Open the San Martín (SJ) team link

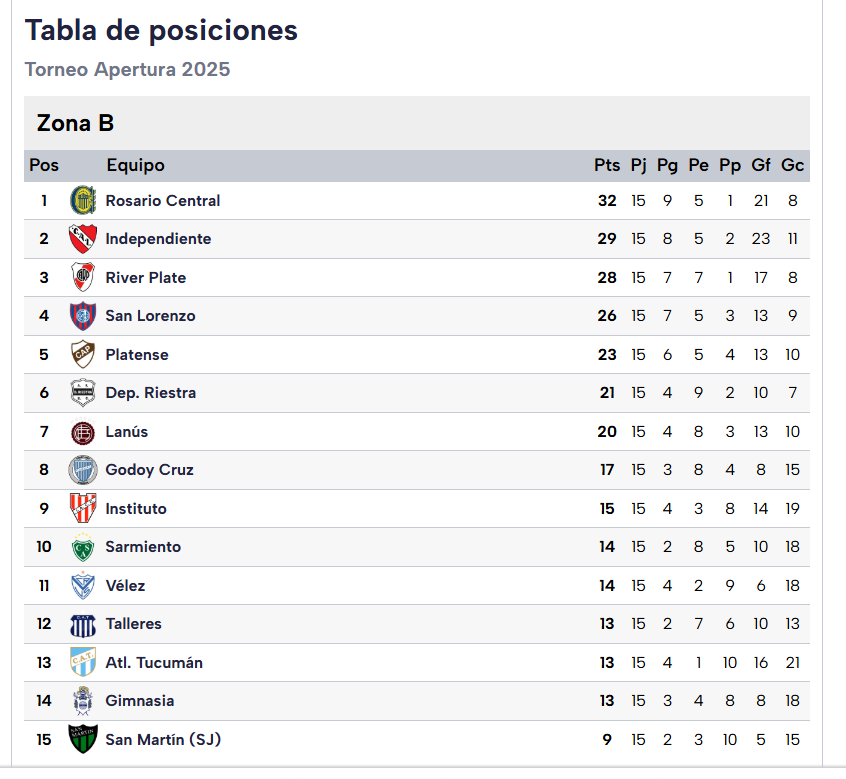[163, 740]
